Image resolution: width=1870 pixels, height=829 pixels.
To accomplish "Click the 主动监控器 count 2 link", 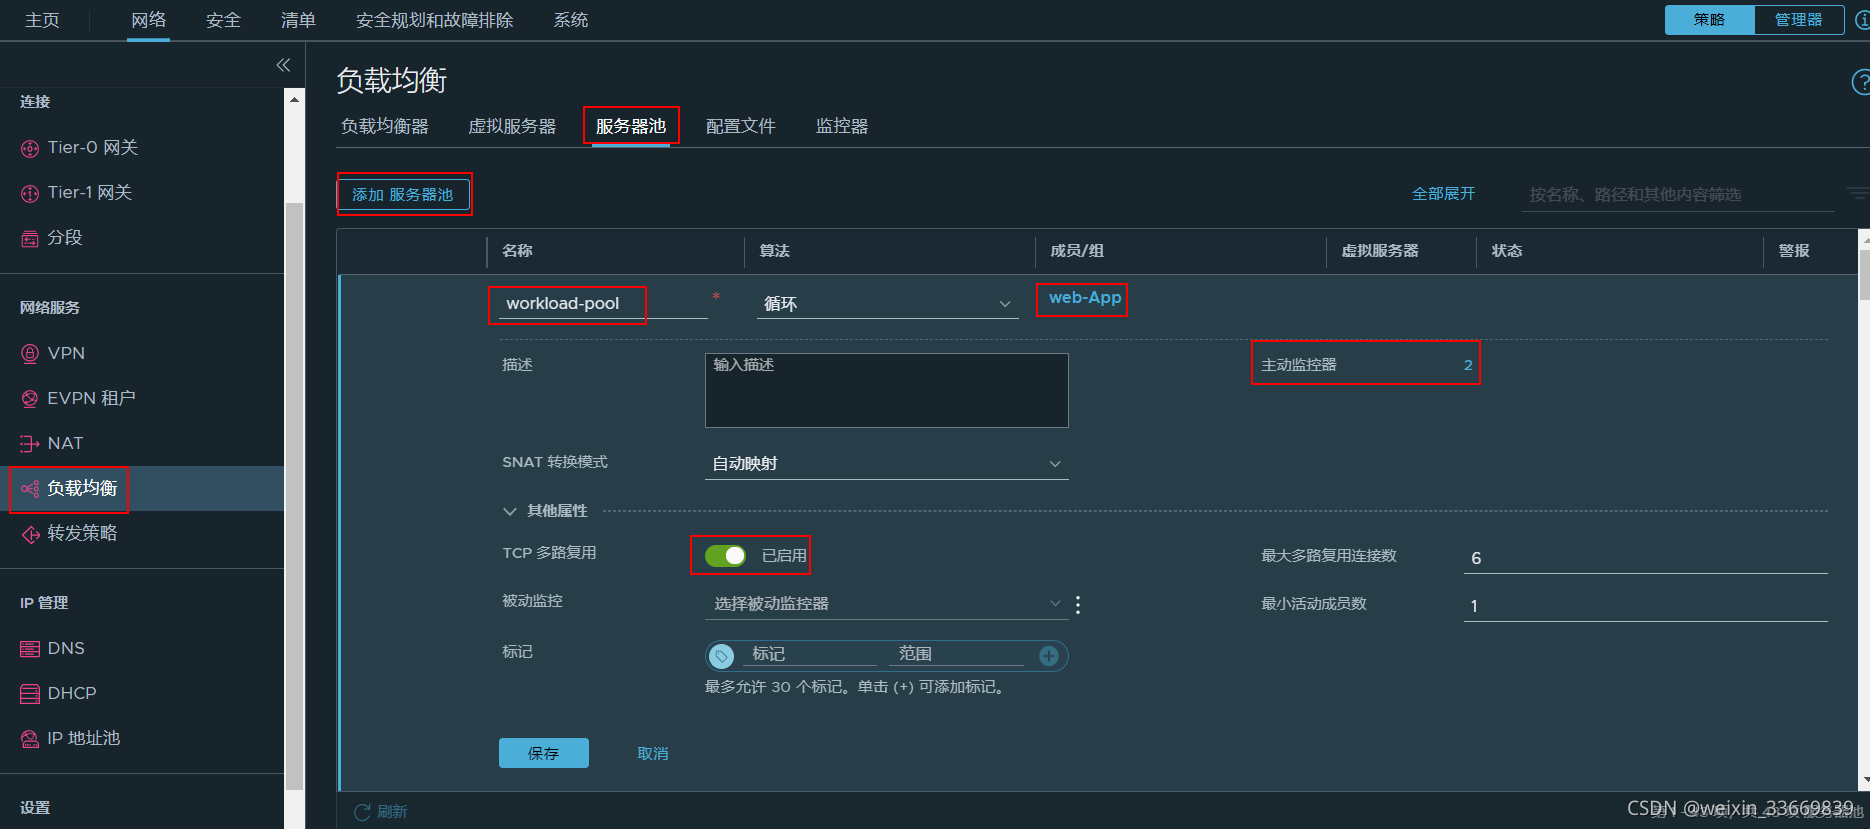I will 1468,365.
